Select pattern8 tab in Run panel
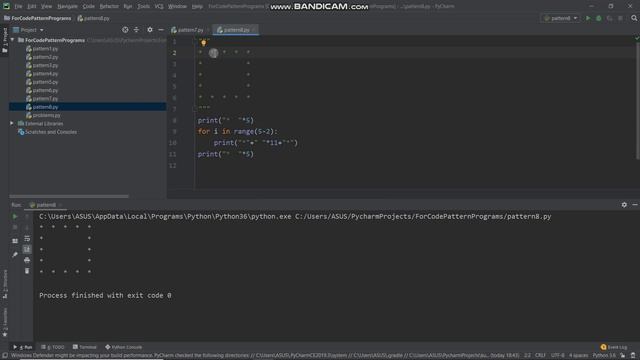Screen dimensions: 640x360 tap(45, 205)
